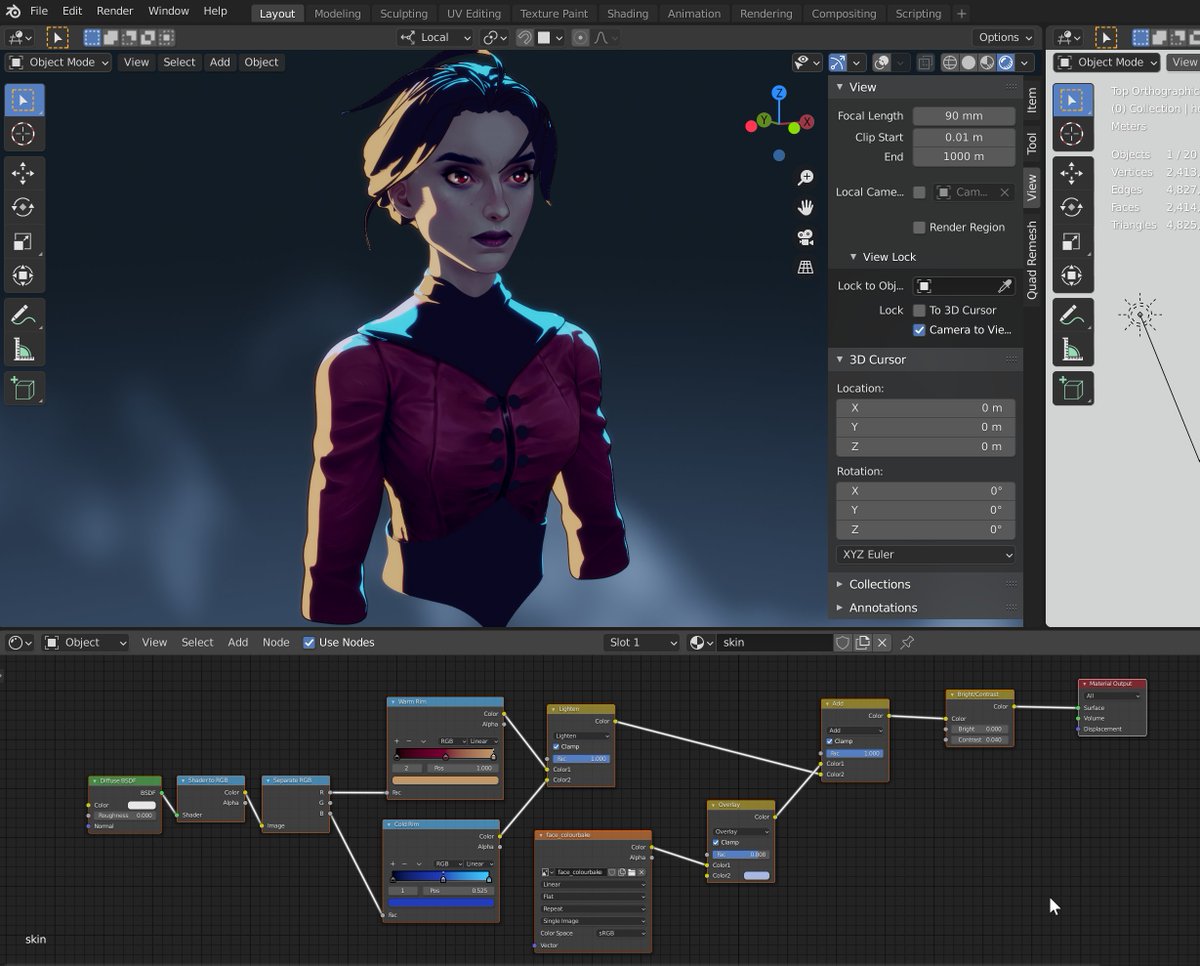Open the XYZ Euler rotation mode dropdown
Image resolution: width=1200 pixels, height=966 pixels.
925,554
